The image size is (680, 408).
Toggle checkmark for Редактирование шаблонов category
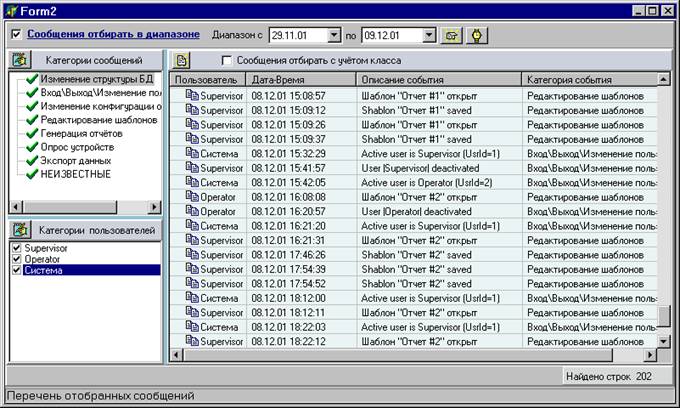click(32, 120)
